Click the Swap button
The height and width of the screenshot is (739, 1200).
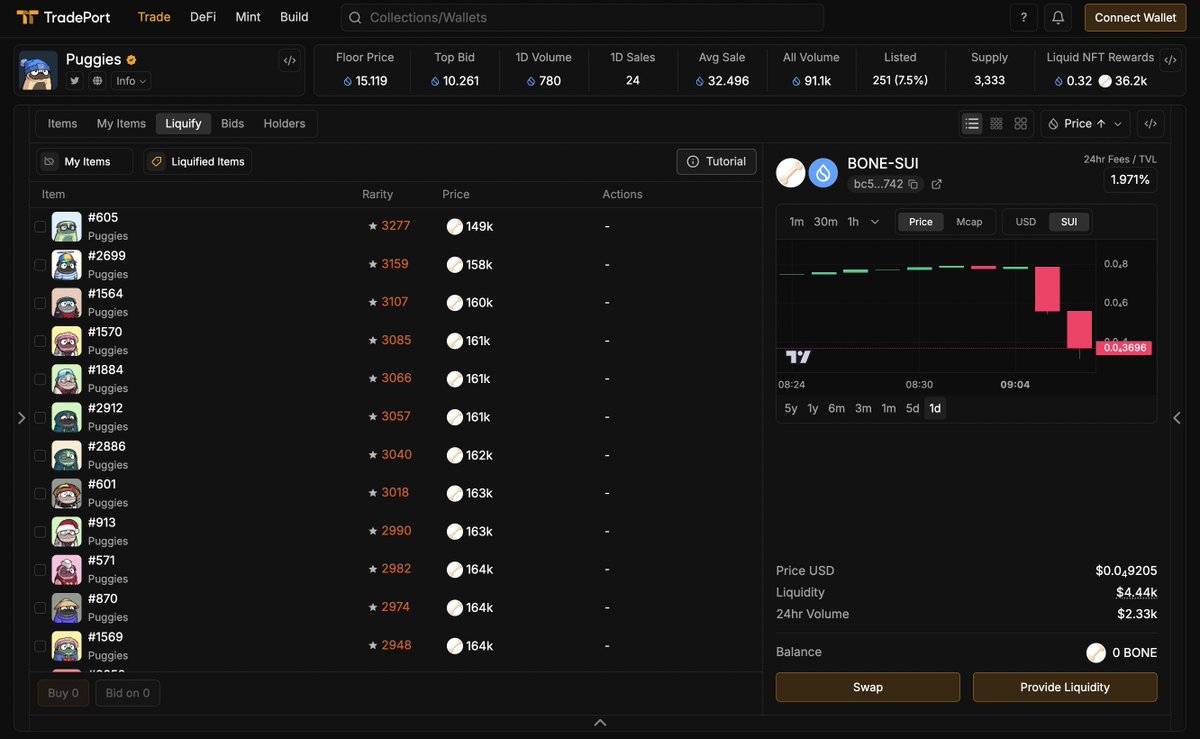[868, 687]
